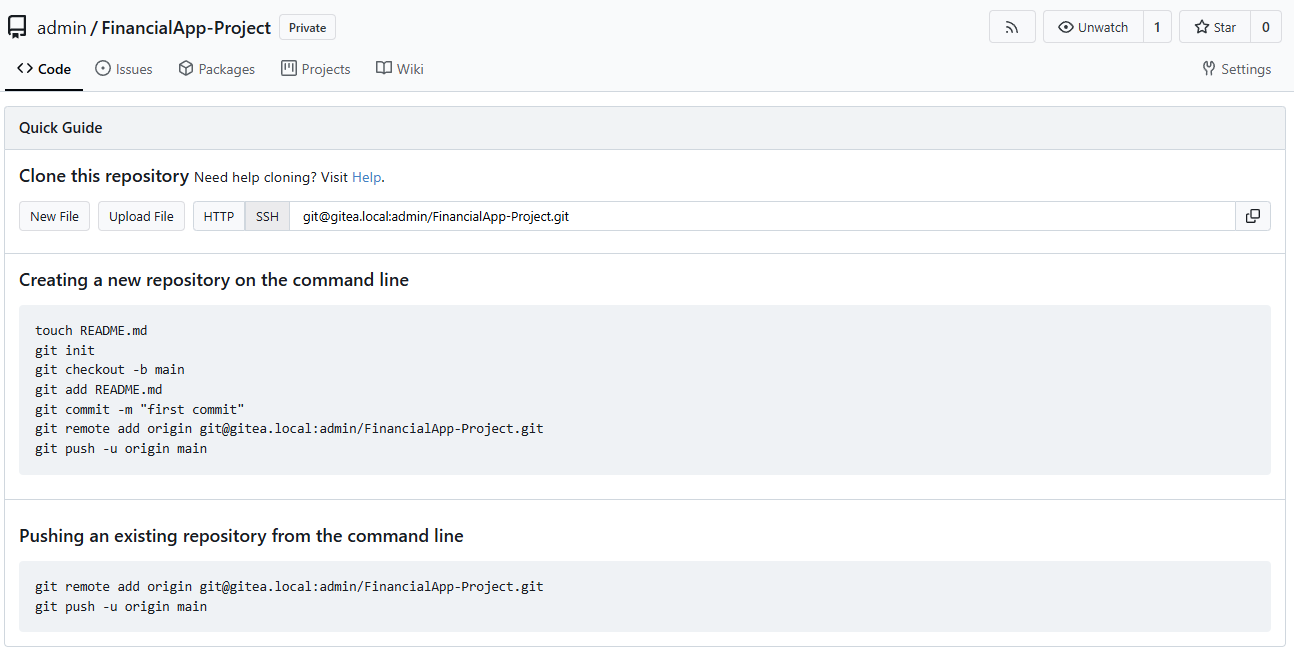Select the Code tab
Screen dimensions: 1294x652
(44, 69)
